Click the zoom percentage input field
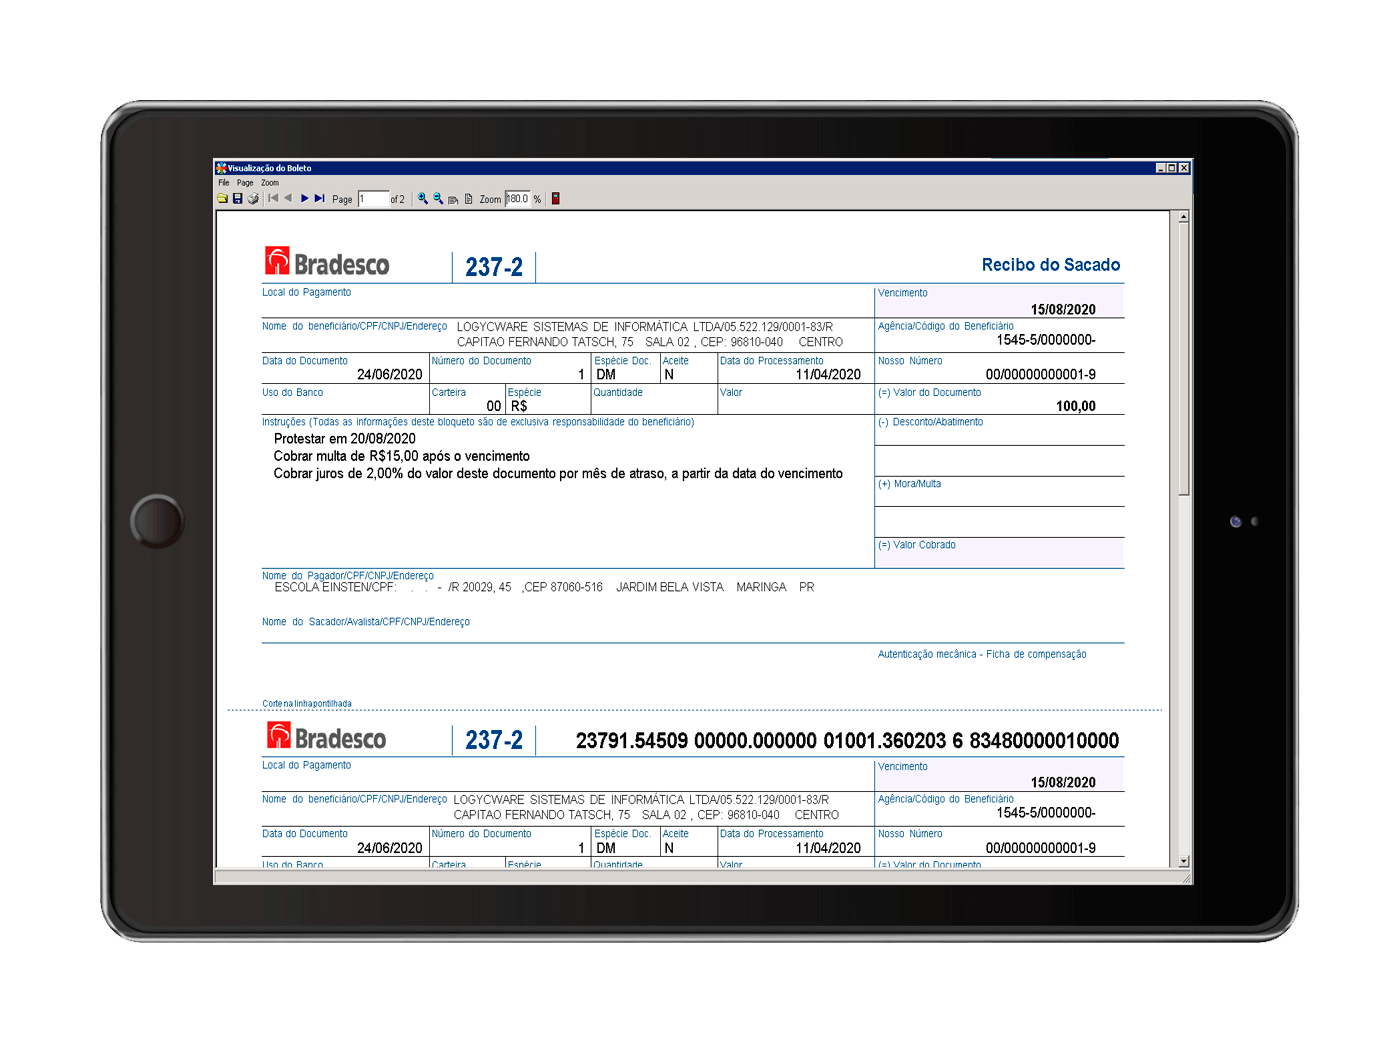Screen dimensions: 1400x1043 pos(517,199)
